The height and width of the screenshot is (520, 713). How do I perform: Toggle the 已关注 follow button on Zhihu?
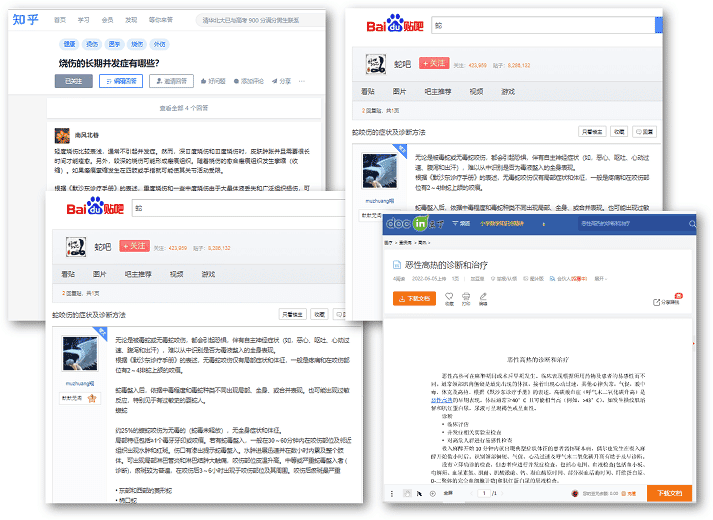click(74, 81)
